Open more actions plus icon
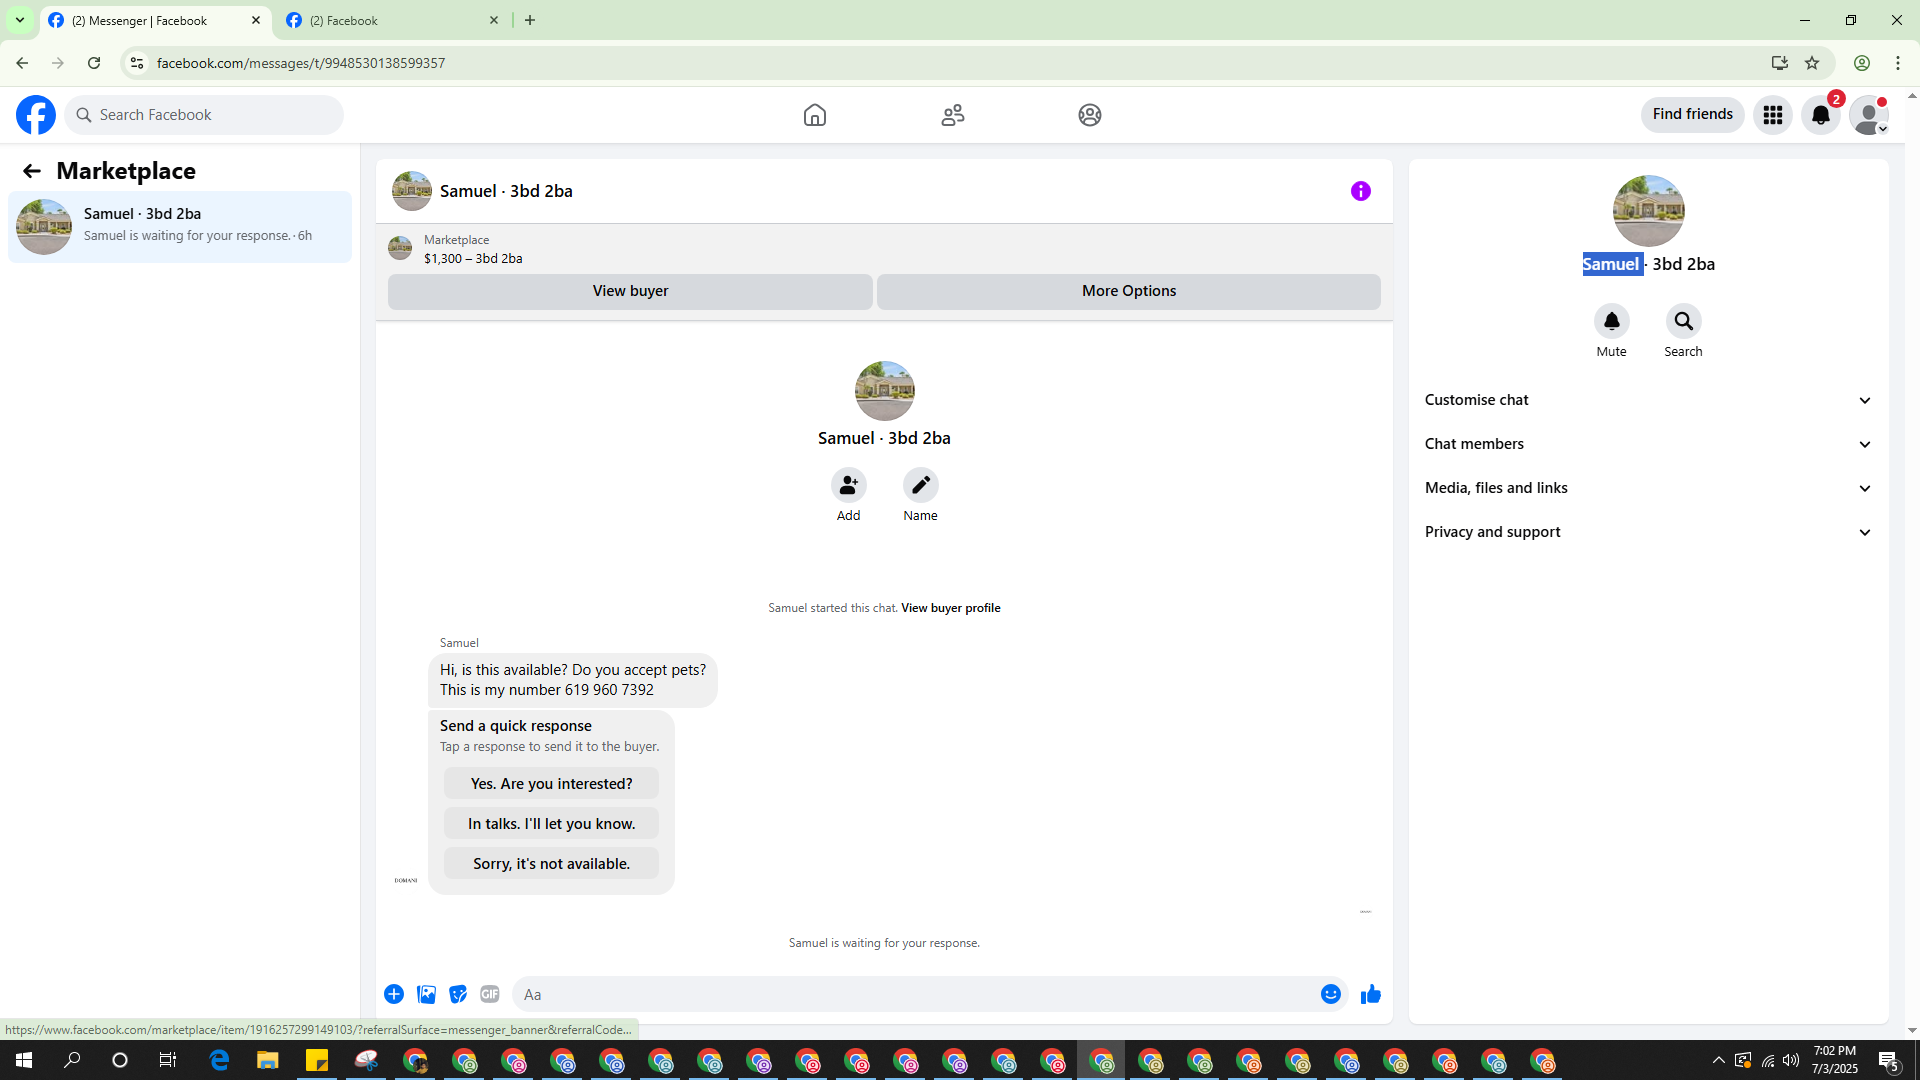This screenshot has height=1080, width=1920. pyautogui.click(x=394, y=994)
